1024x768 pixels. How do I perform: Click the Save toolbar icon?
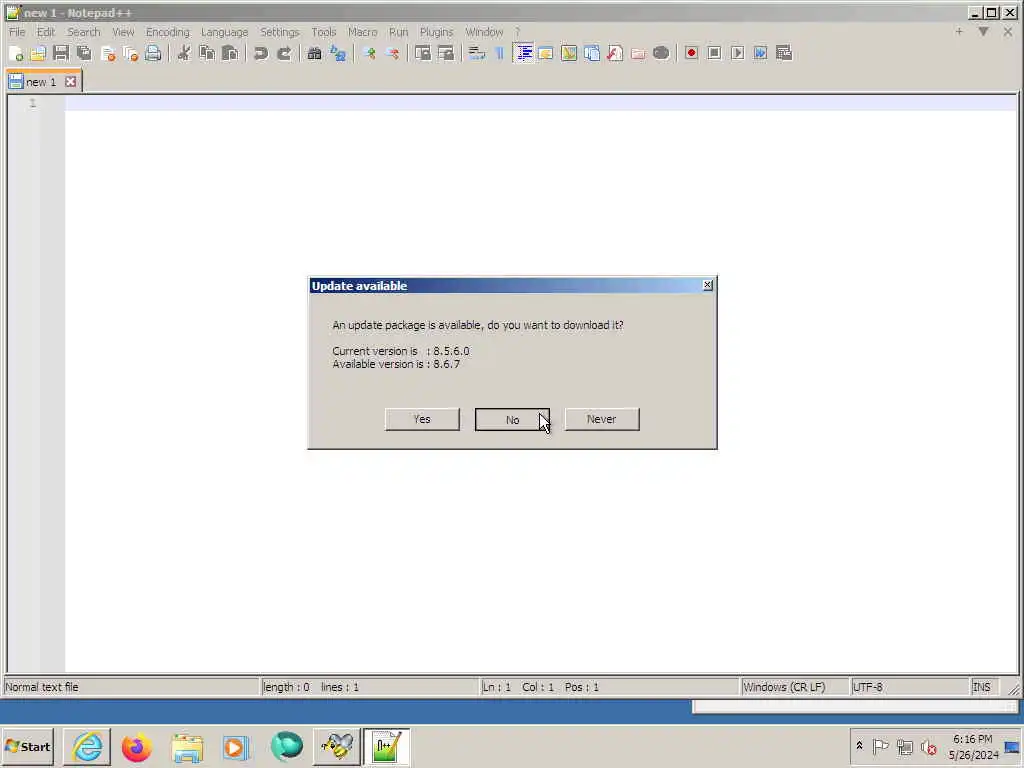pyautogui.click(x=61, y=54)
